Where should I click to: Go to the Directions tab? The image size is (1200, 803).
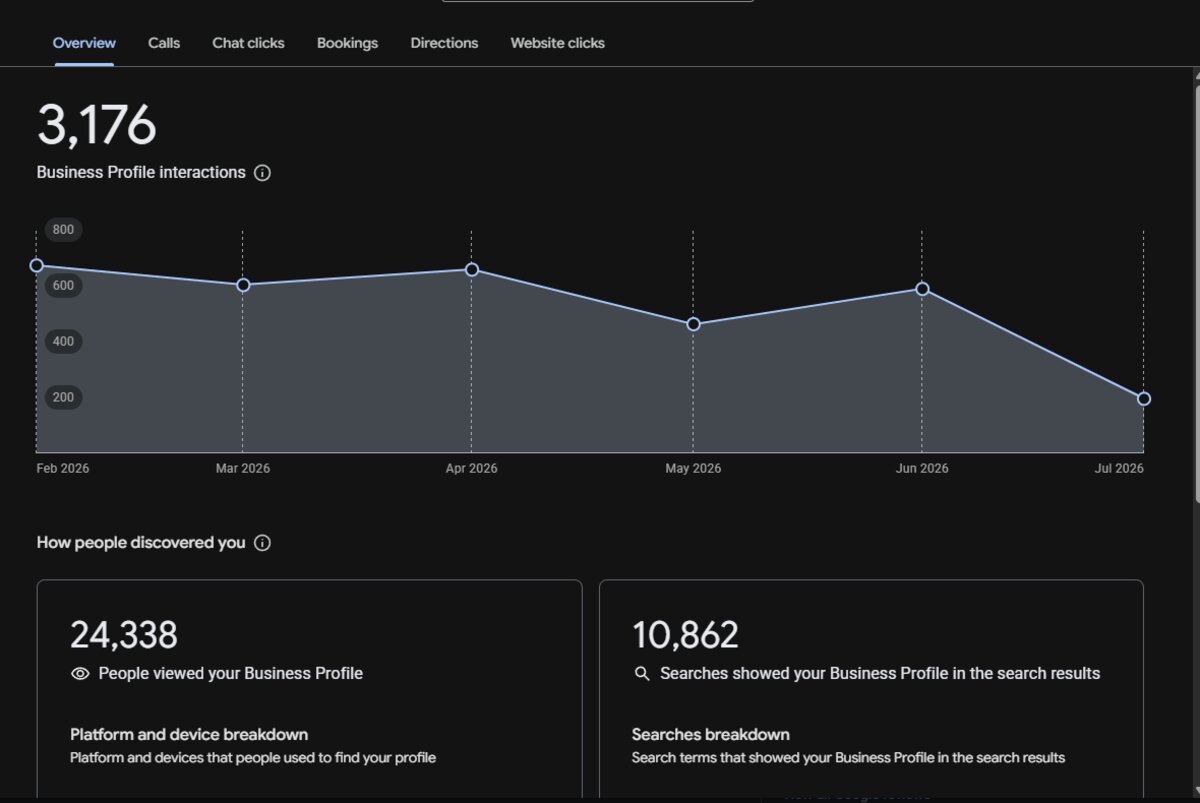click(444, 43)
